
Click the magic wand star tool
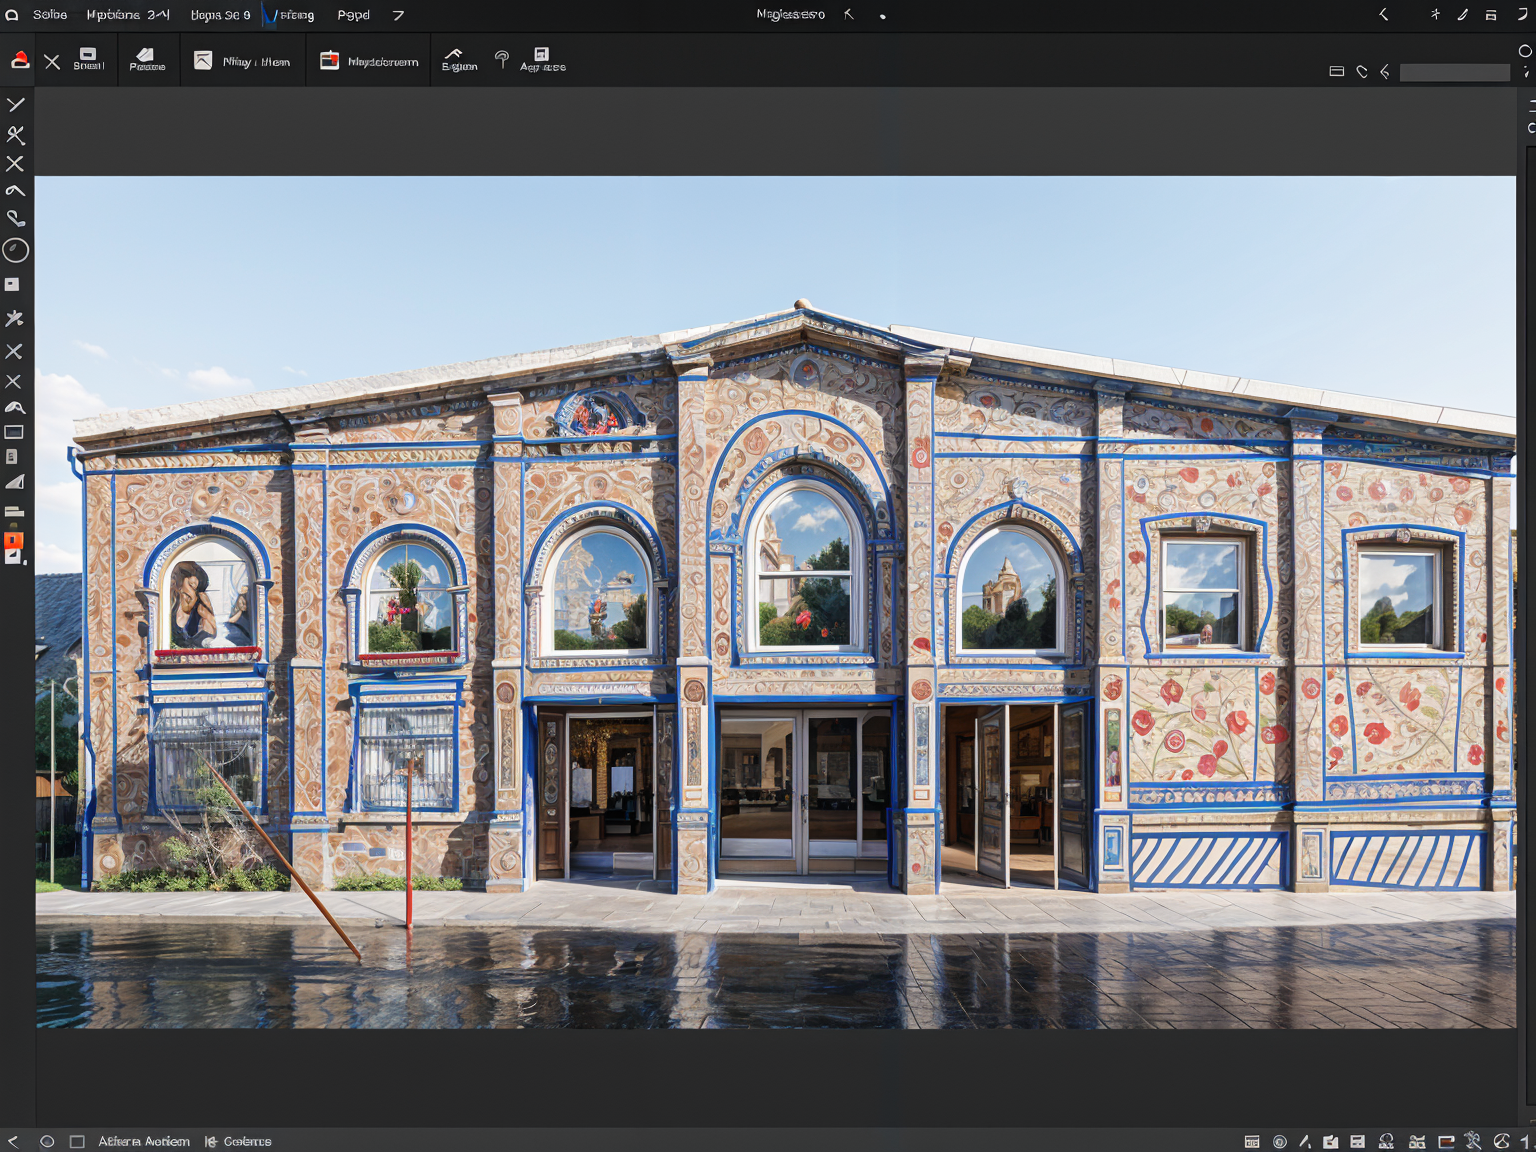pos(14,319)
